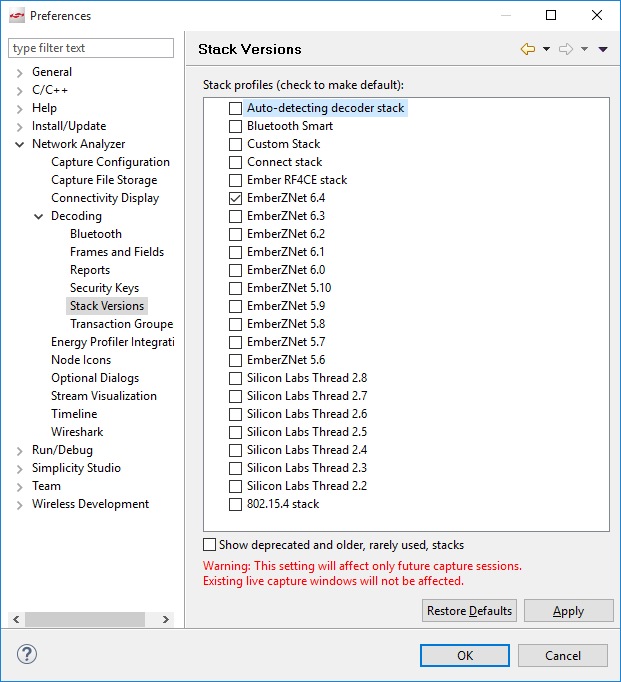
Task: Expand the C/C++ preferences node
Action: tap(20, 90)
